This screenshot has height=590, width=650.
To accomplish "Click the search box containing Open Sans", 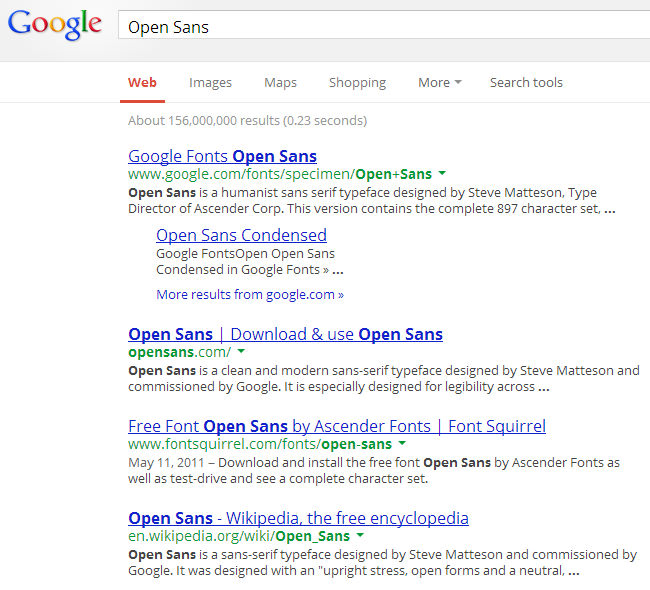I will pos(384,26).
